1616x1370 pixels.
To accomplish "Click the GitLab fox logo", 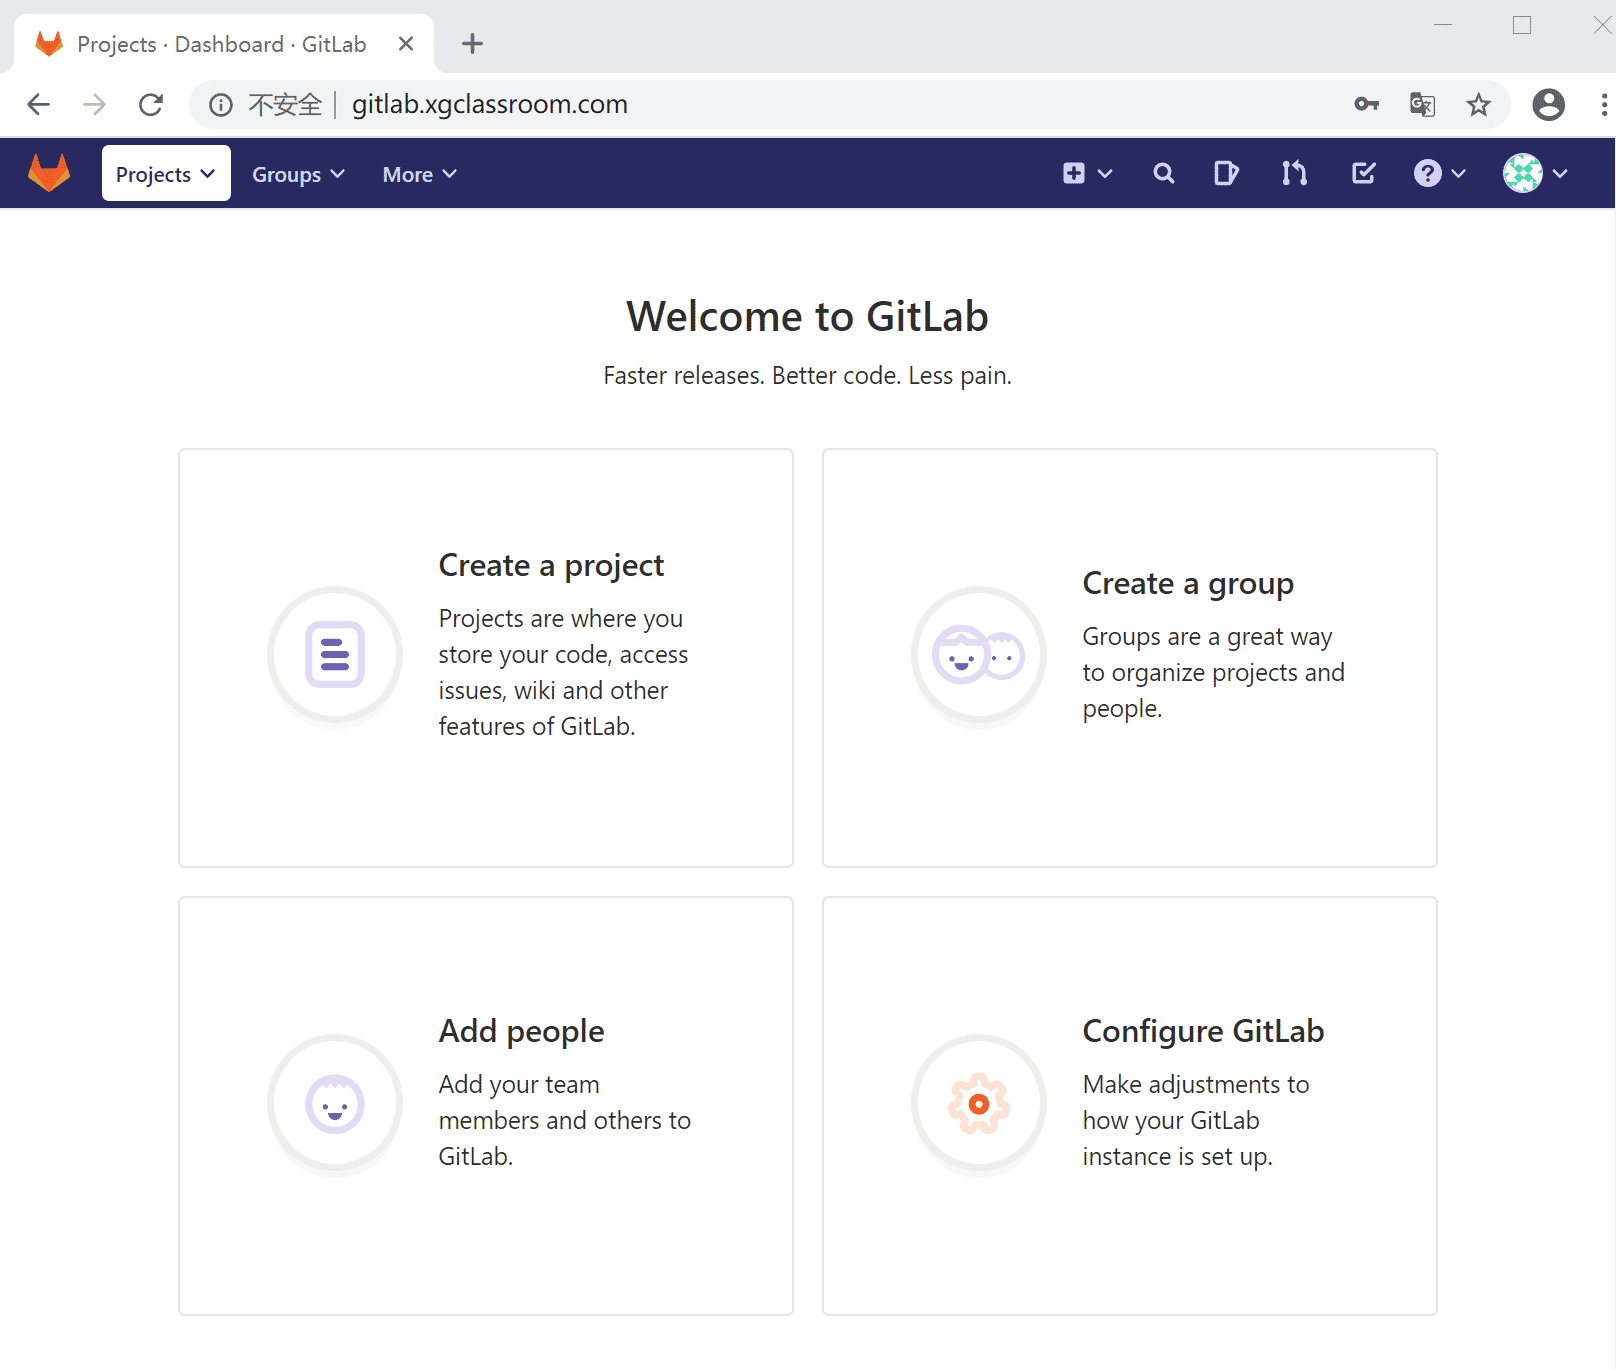I will point(48,172).
